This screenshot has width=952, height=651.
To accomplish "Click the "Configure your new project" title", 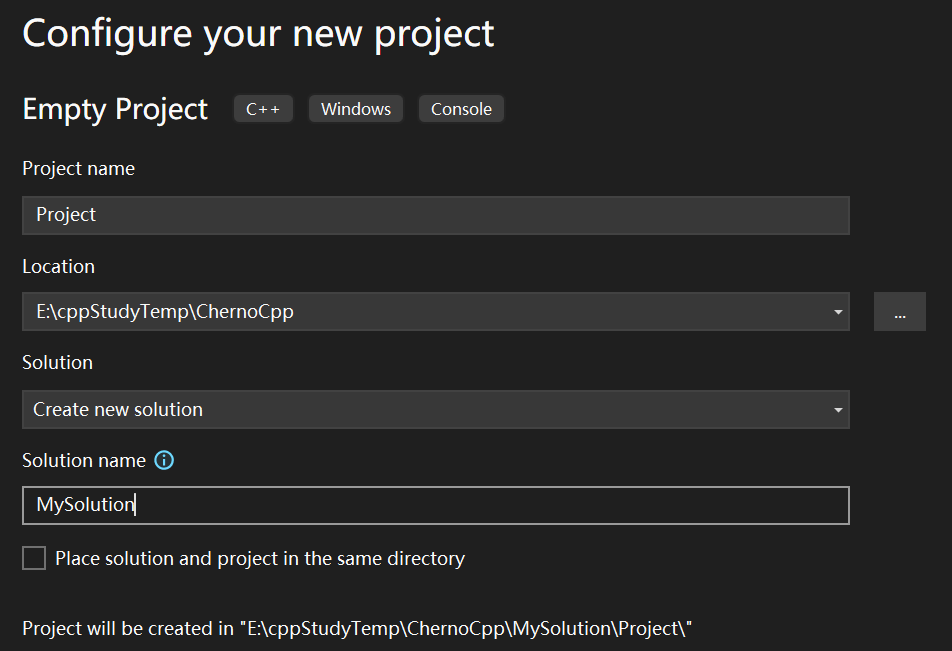I will tap(258, 33).
